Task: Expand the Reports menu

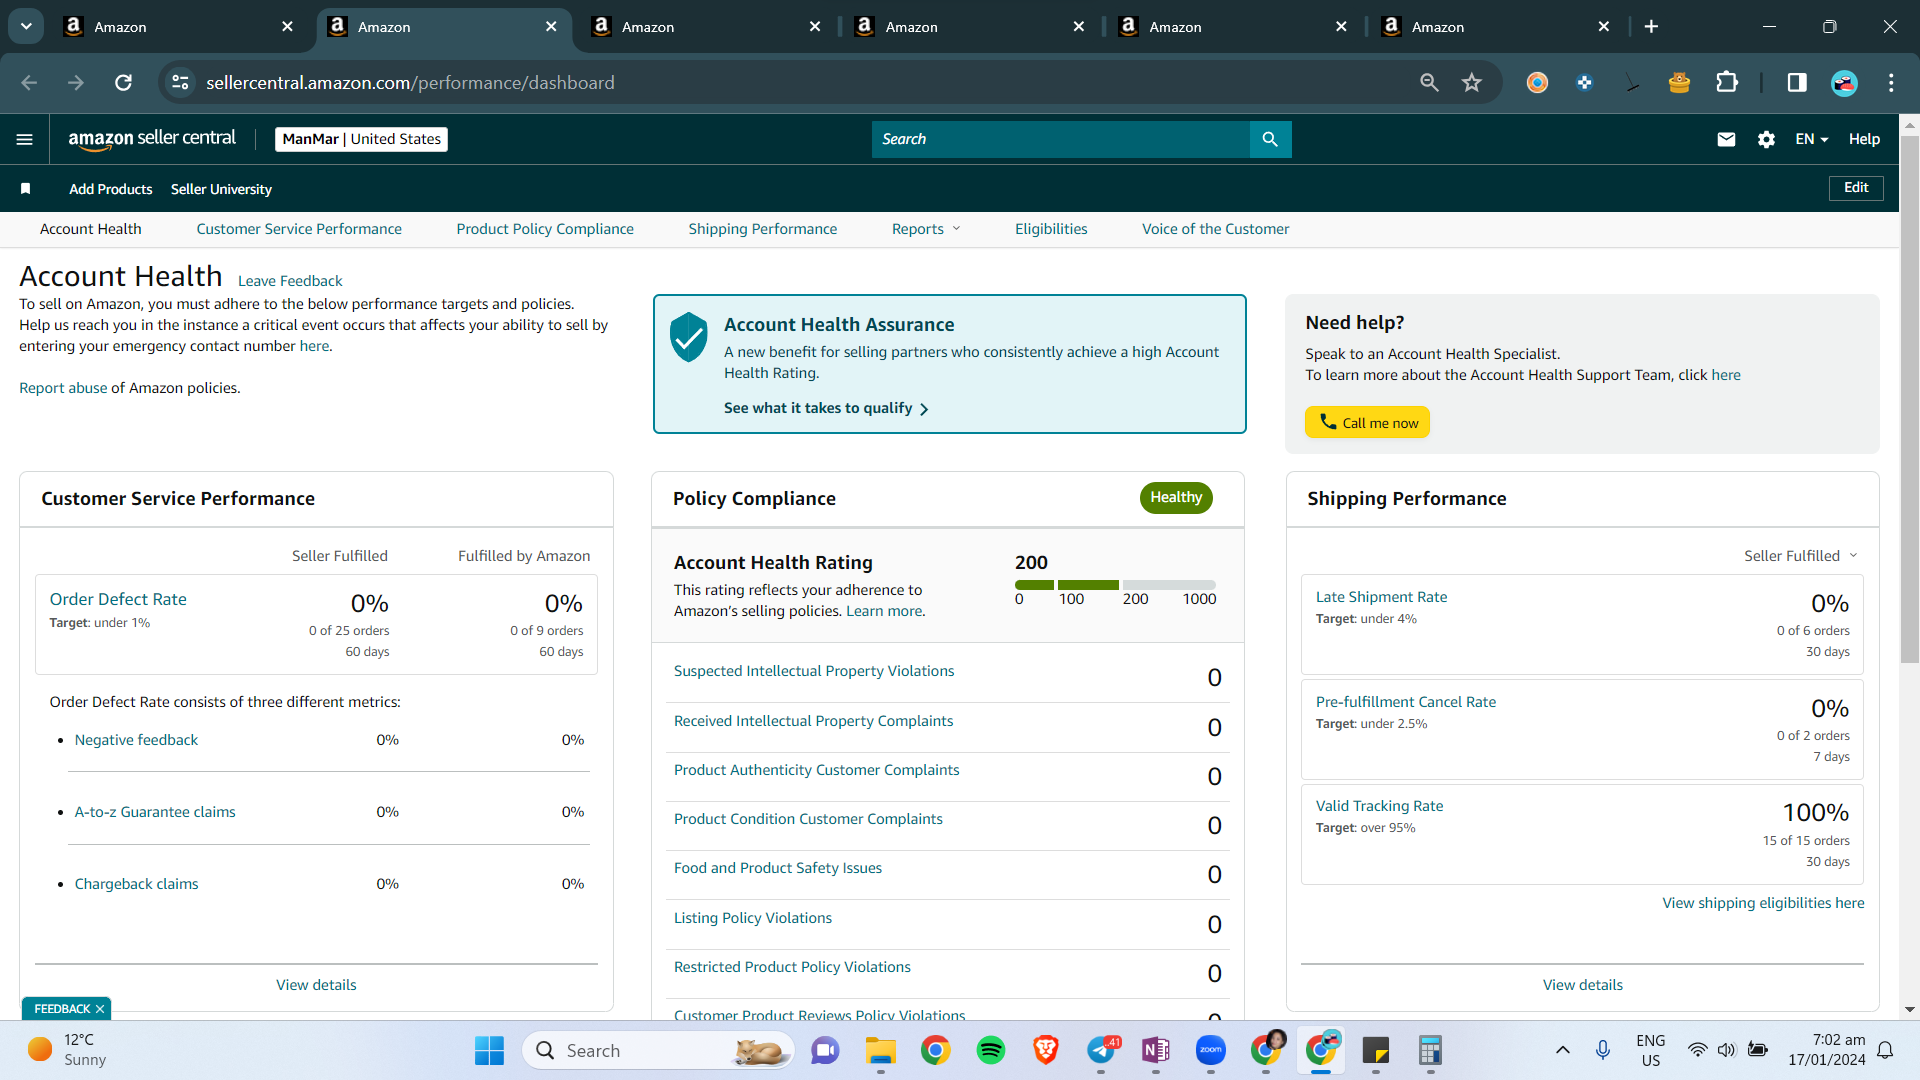Action: [x=926, y=229]
